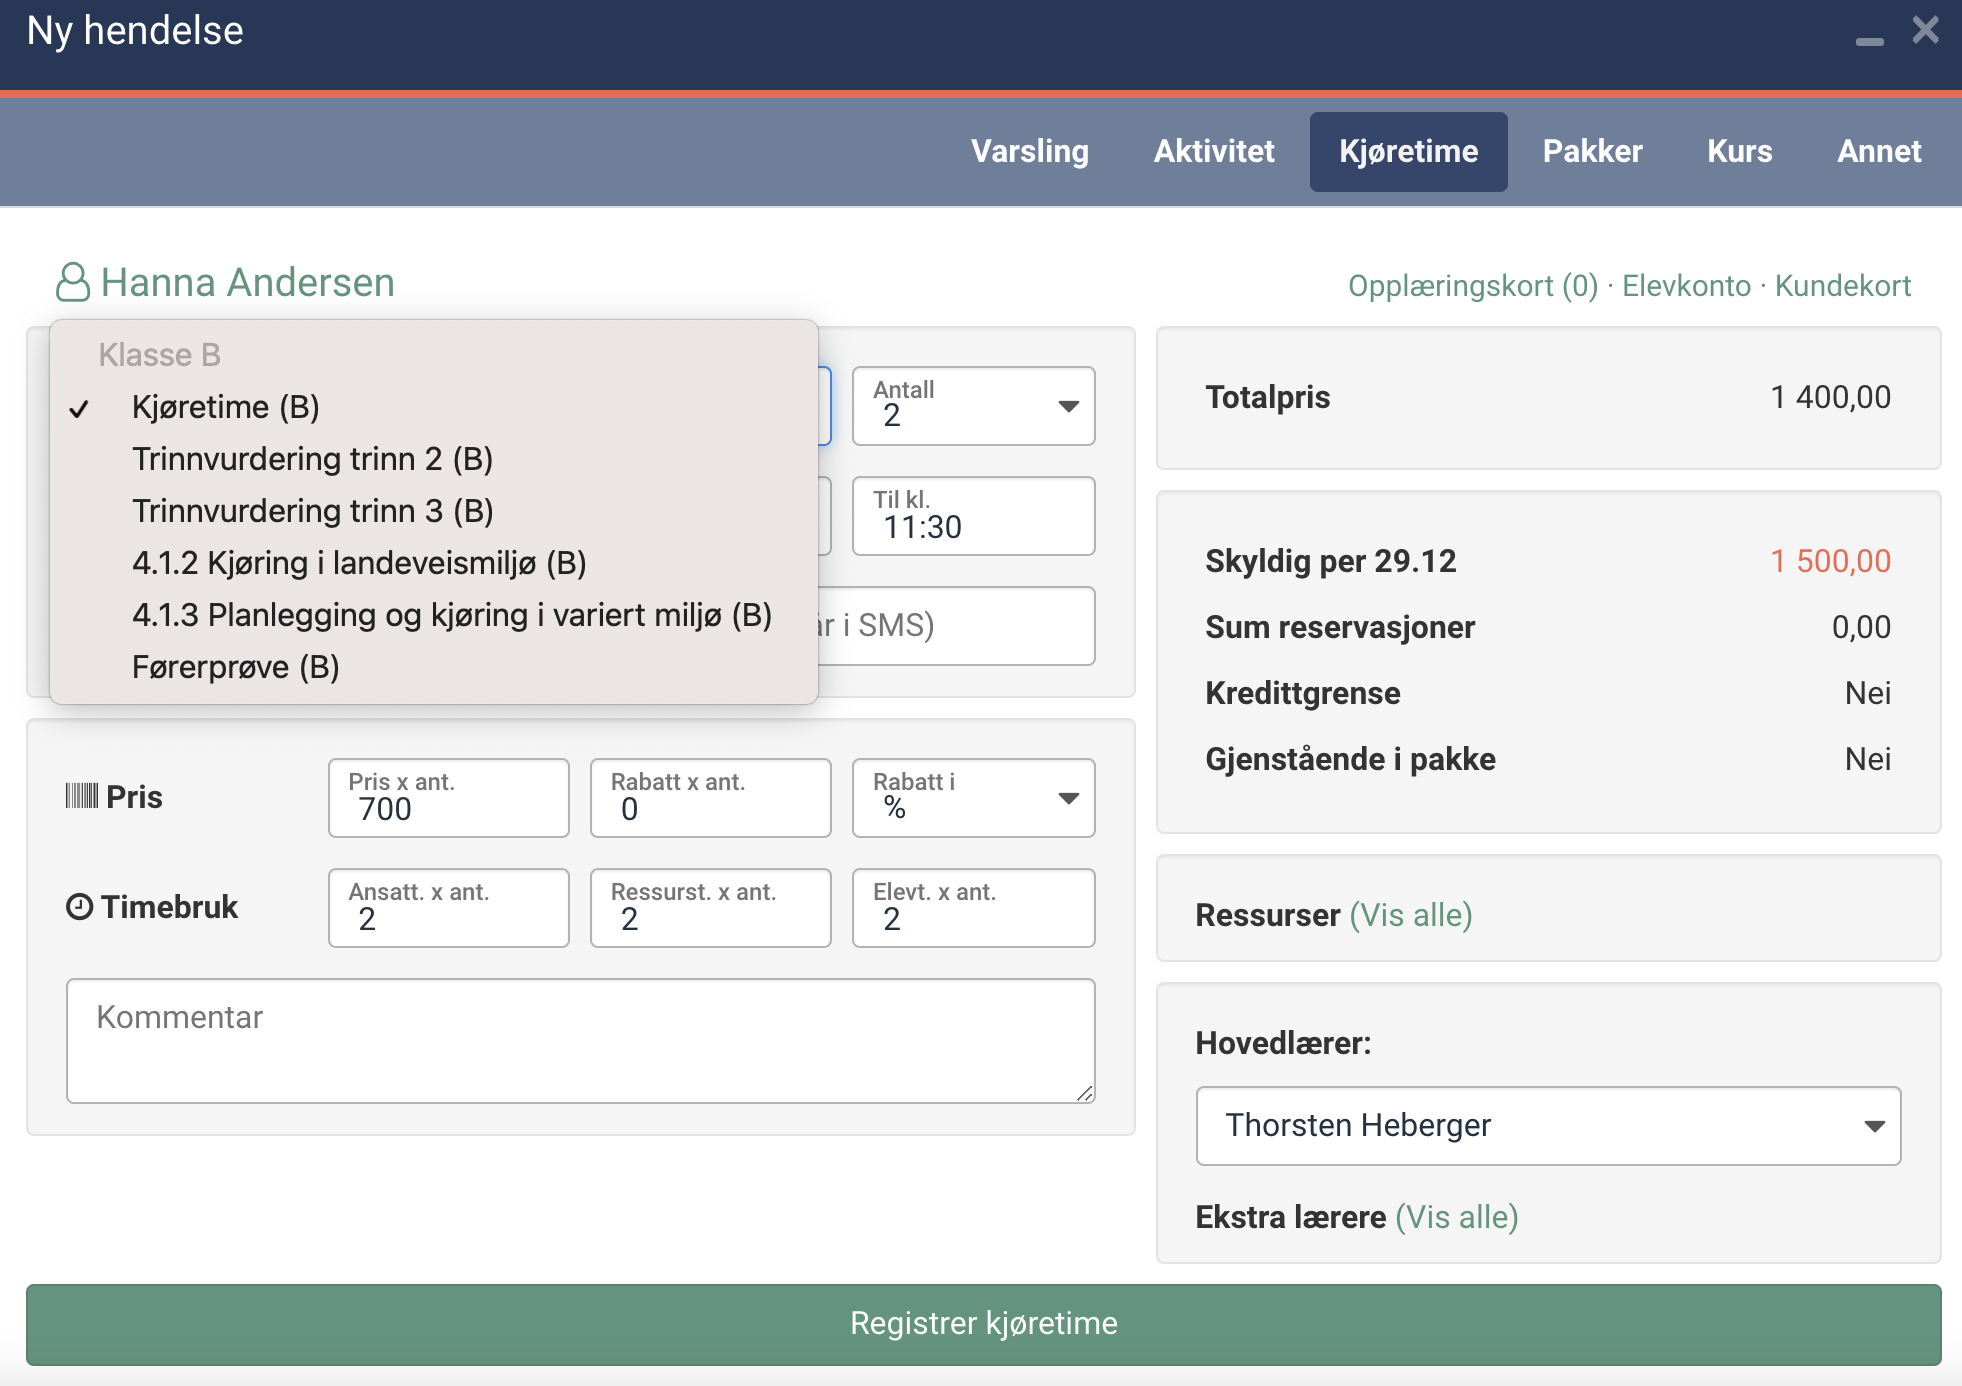The image size is (1962, 1386).
Task: Select the Kjøretime tab
Action: coord(1408,151)
